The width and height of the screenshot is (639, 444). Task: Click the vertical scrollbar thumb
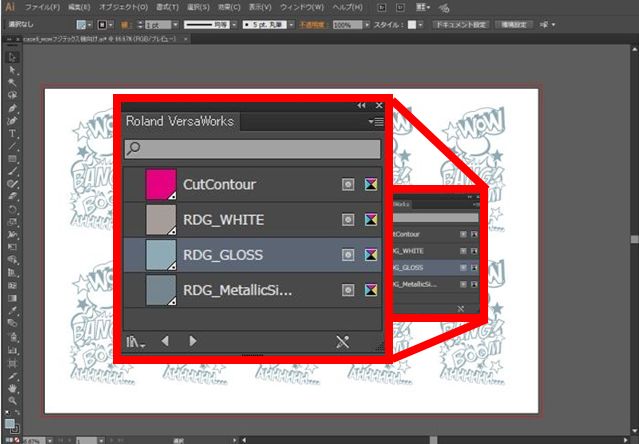coord(635,239)
